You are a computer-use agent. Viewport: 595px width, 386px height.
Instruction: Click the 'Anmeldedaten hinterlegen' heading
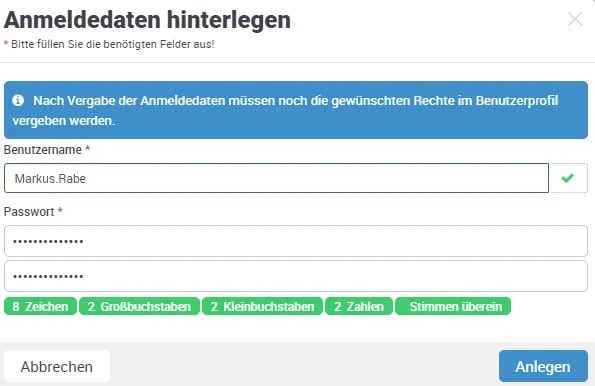[147, 20]
